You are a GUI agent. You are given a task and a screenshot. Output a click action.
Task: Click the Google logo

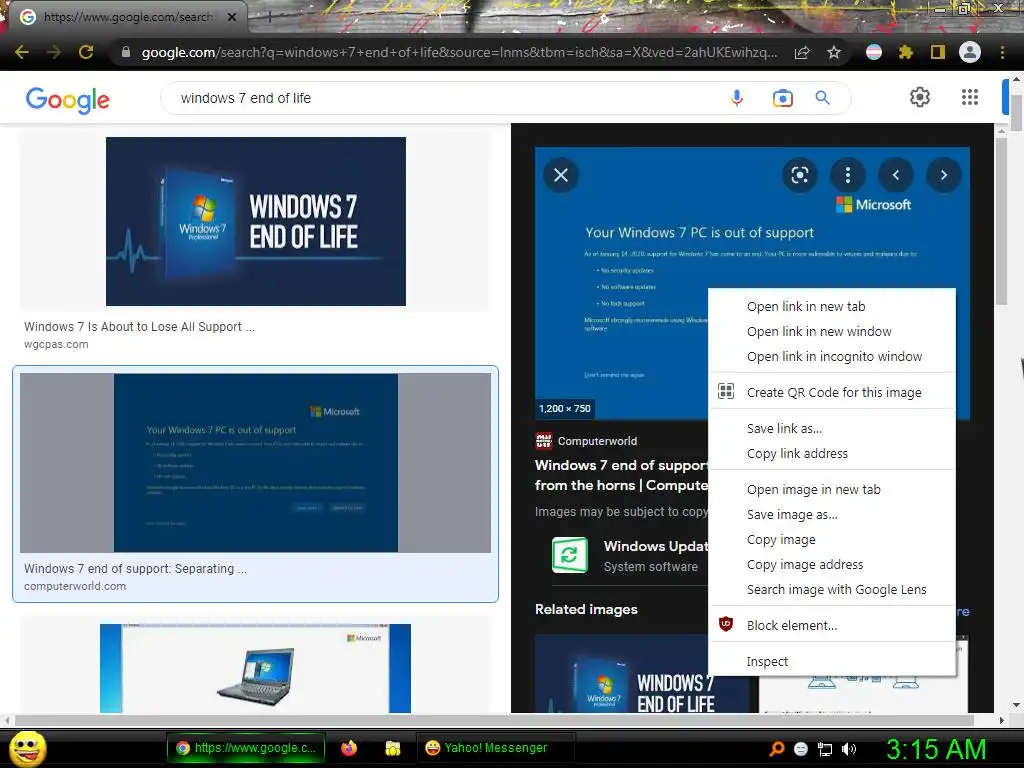tap(68, 99)
